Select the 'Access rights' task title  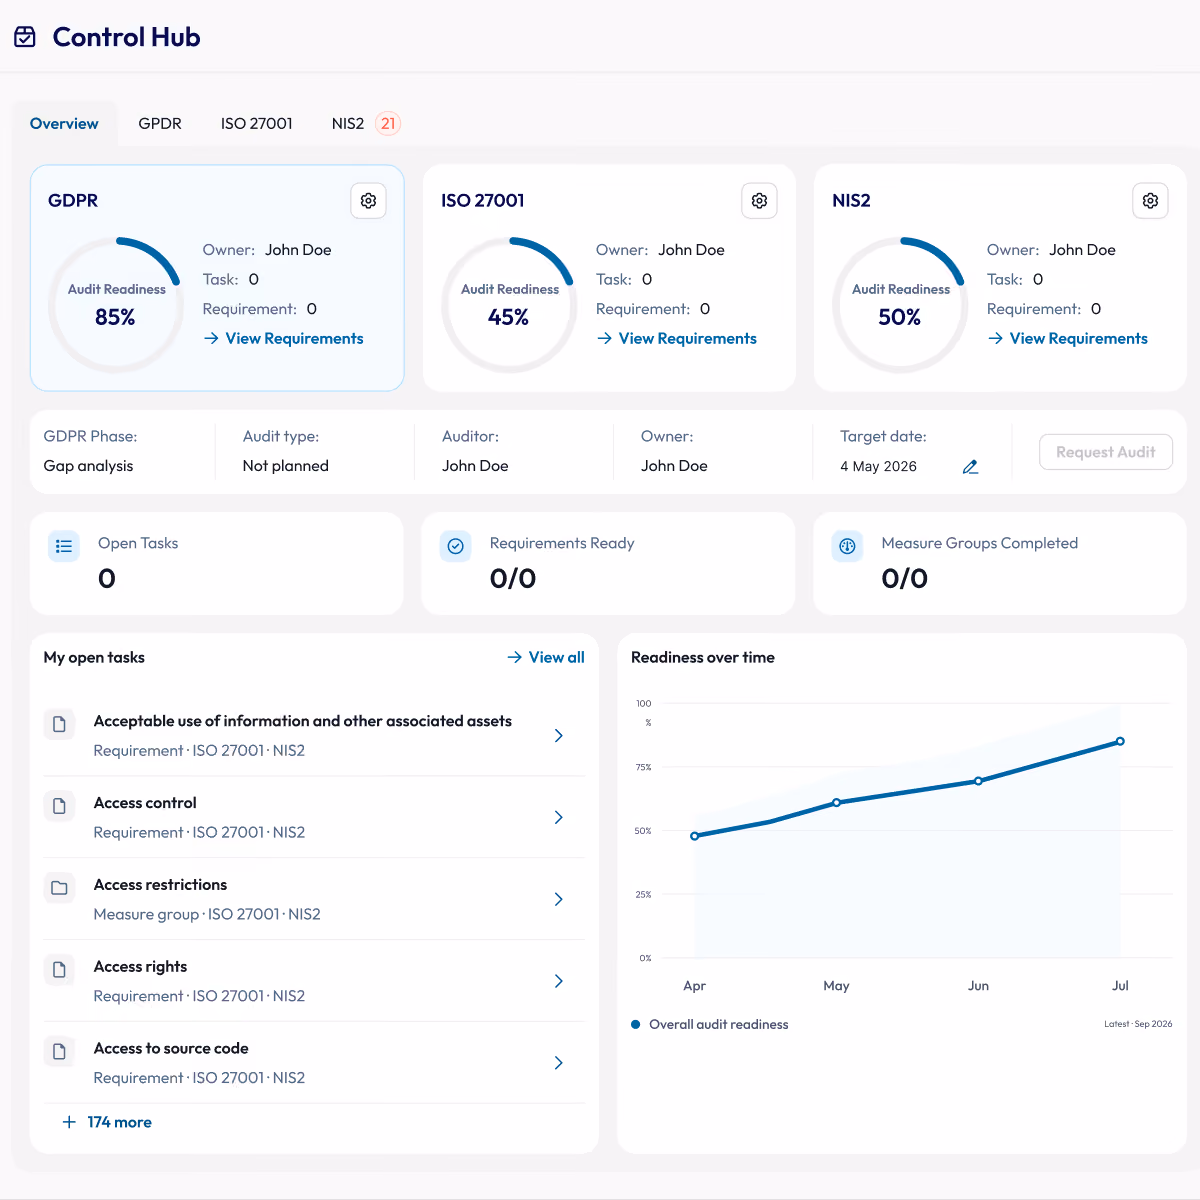140,967
